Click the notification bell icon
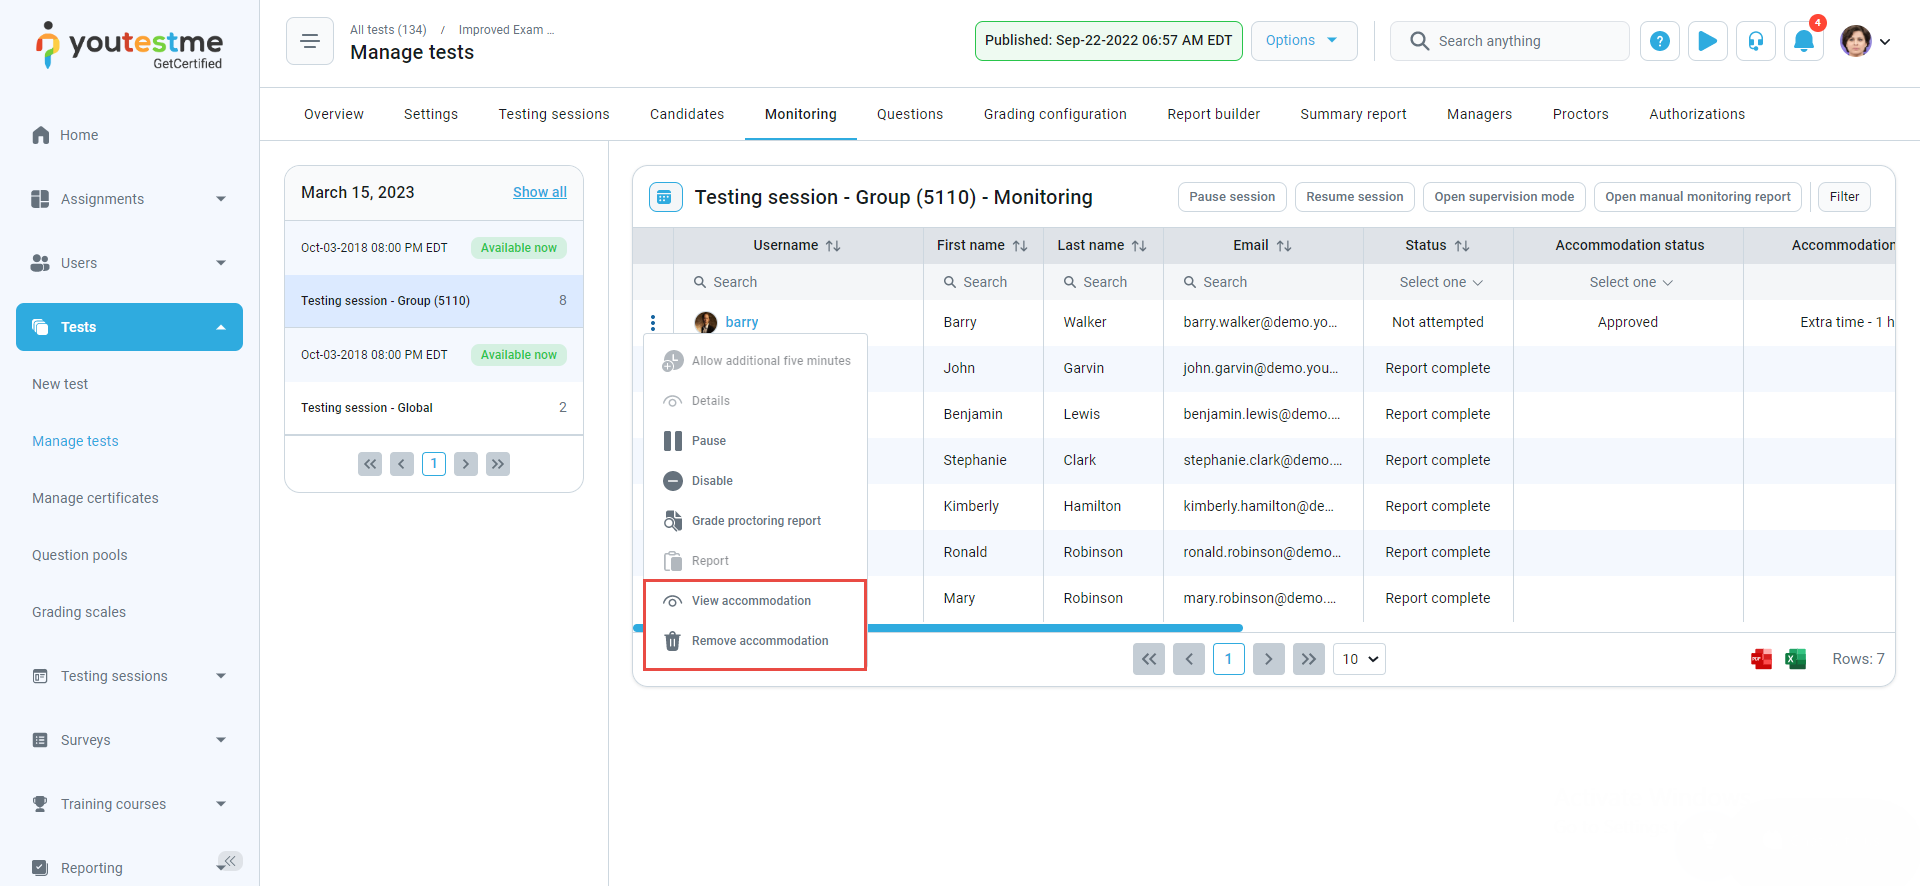The image size is (1920, 886). pyautogui.click(x=1803, y=41)
